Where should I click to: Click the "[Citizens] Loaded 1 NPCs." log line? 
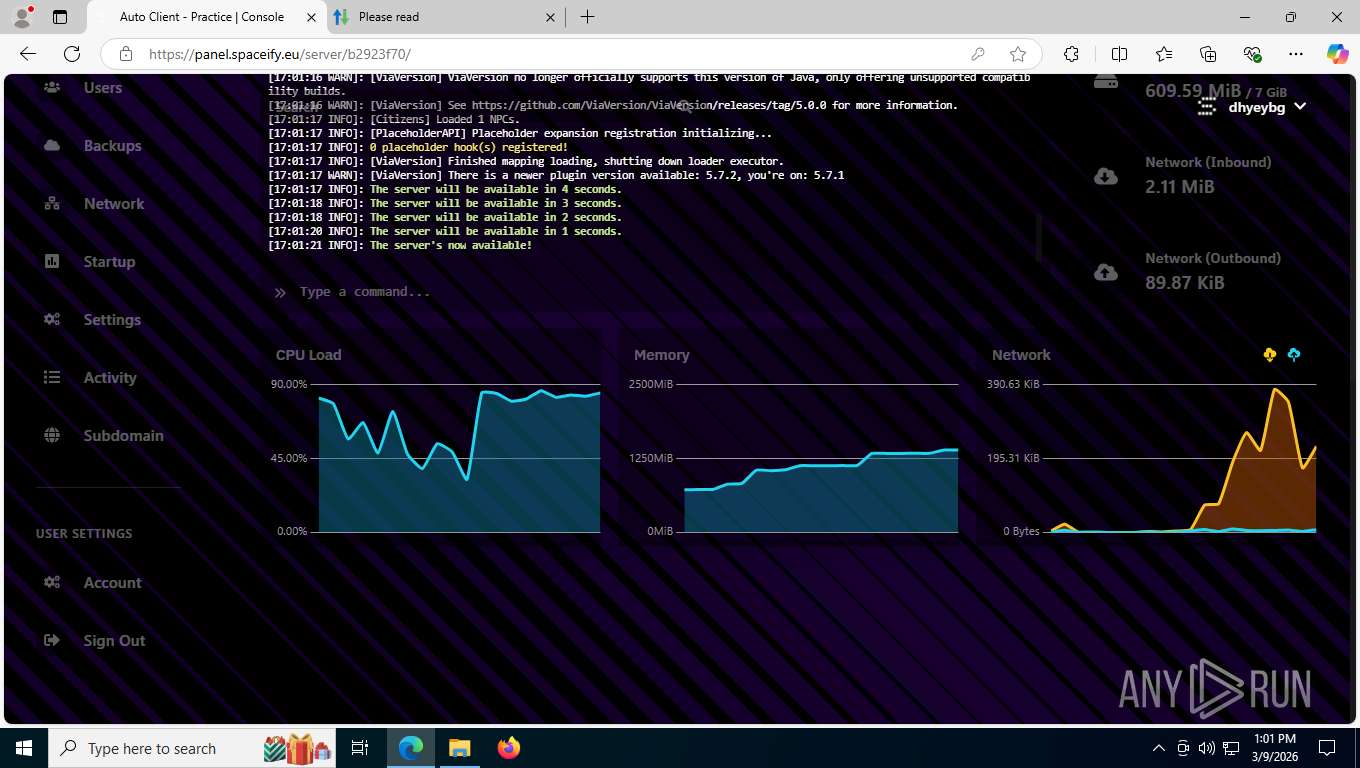coord(394,119)
